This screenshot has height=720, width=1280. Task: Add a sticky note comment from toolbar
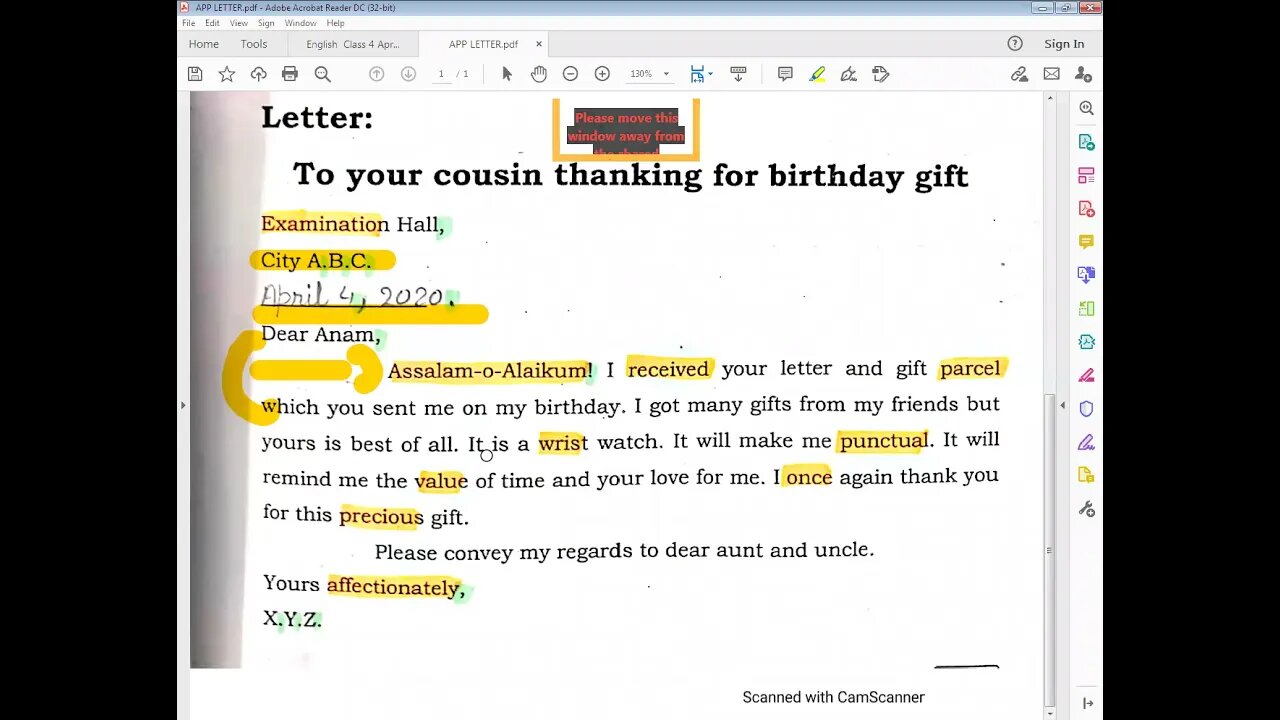[x=785, y=74]
